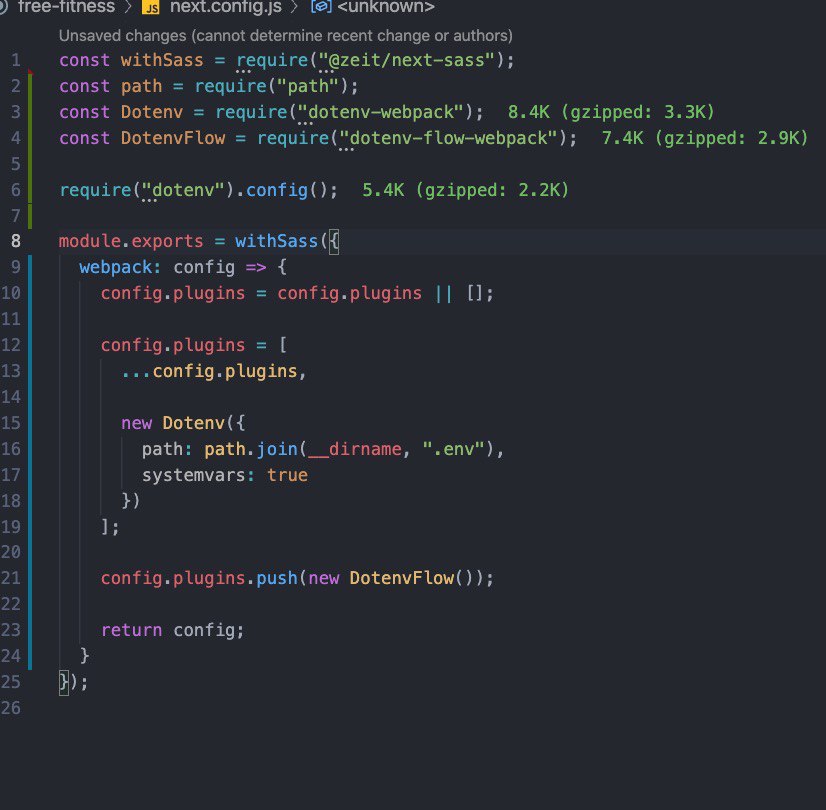
Task: Click the '7.4K (gzipped: 2.9K)' import cost label
Action: [705, 138]
